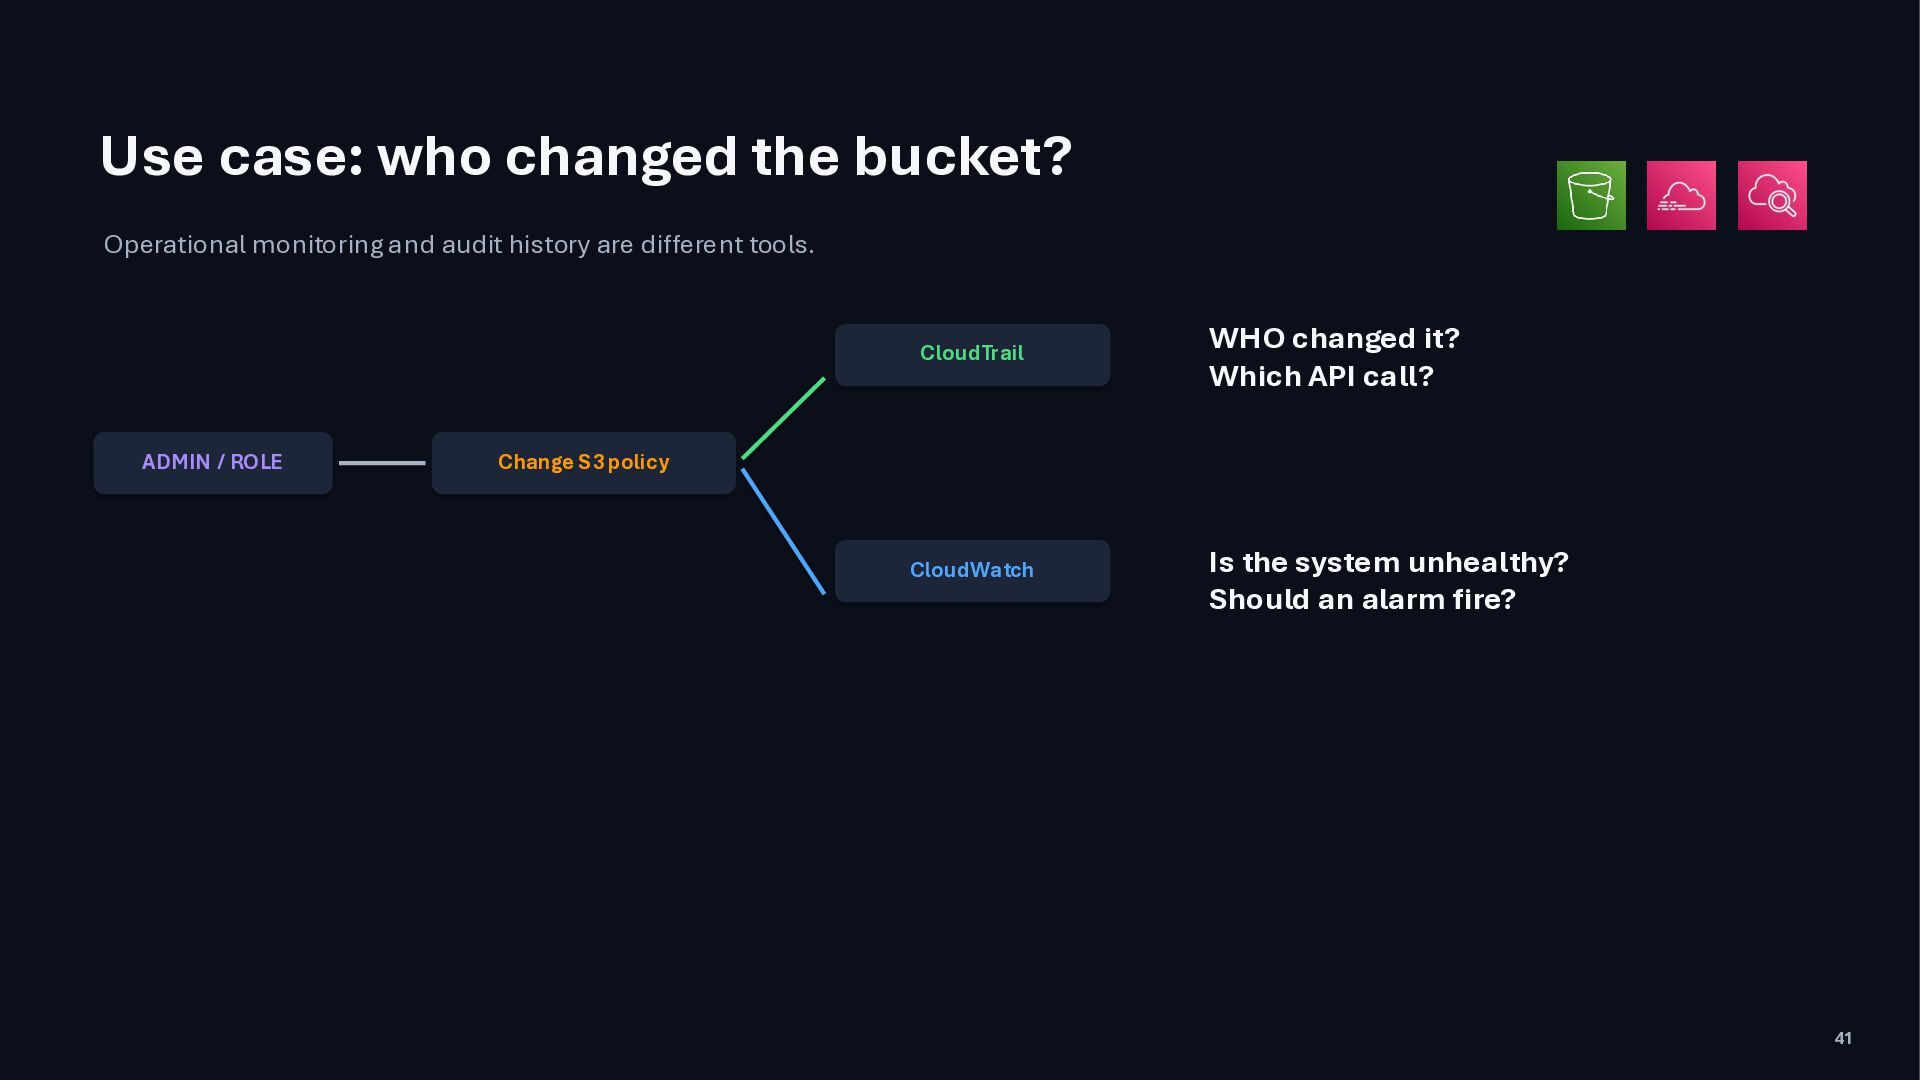Click the blue CloudWatch node
1920x1080 pixels.
[973, 571]
